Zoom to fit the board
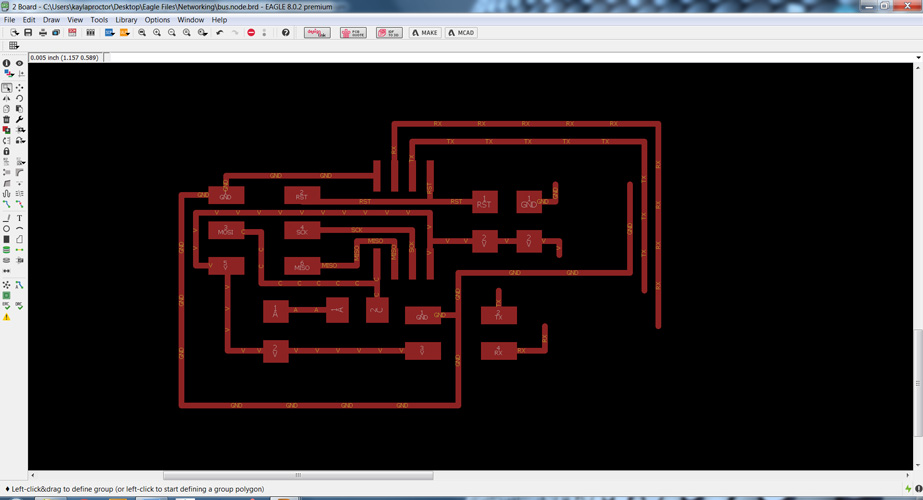The width and height of the screenshot is (923, 500). (142, 32)
